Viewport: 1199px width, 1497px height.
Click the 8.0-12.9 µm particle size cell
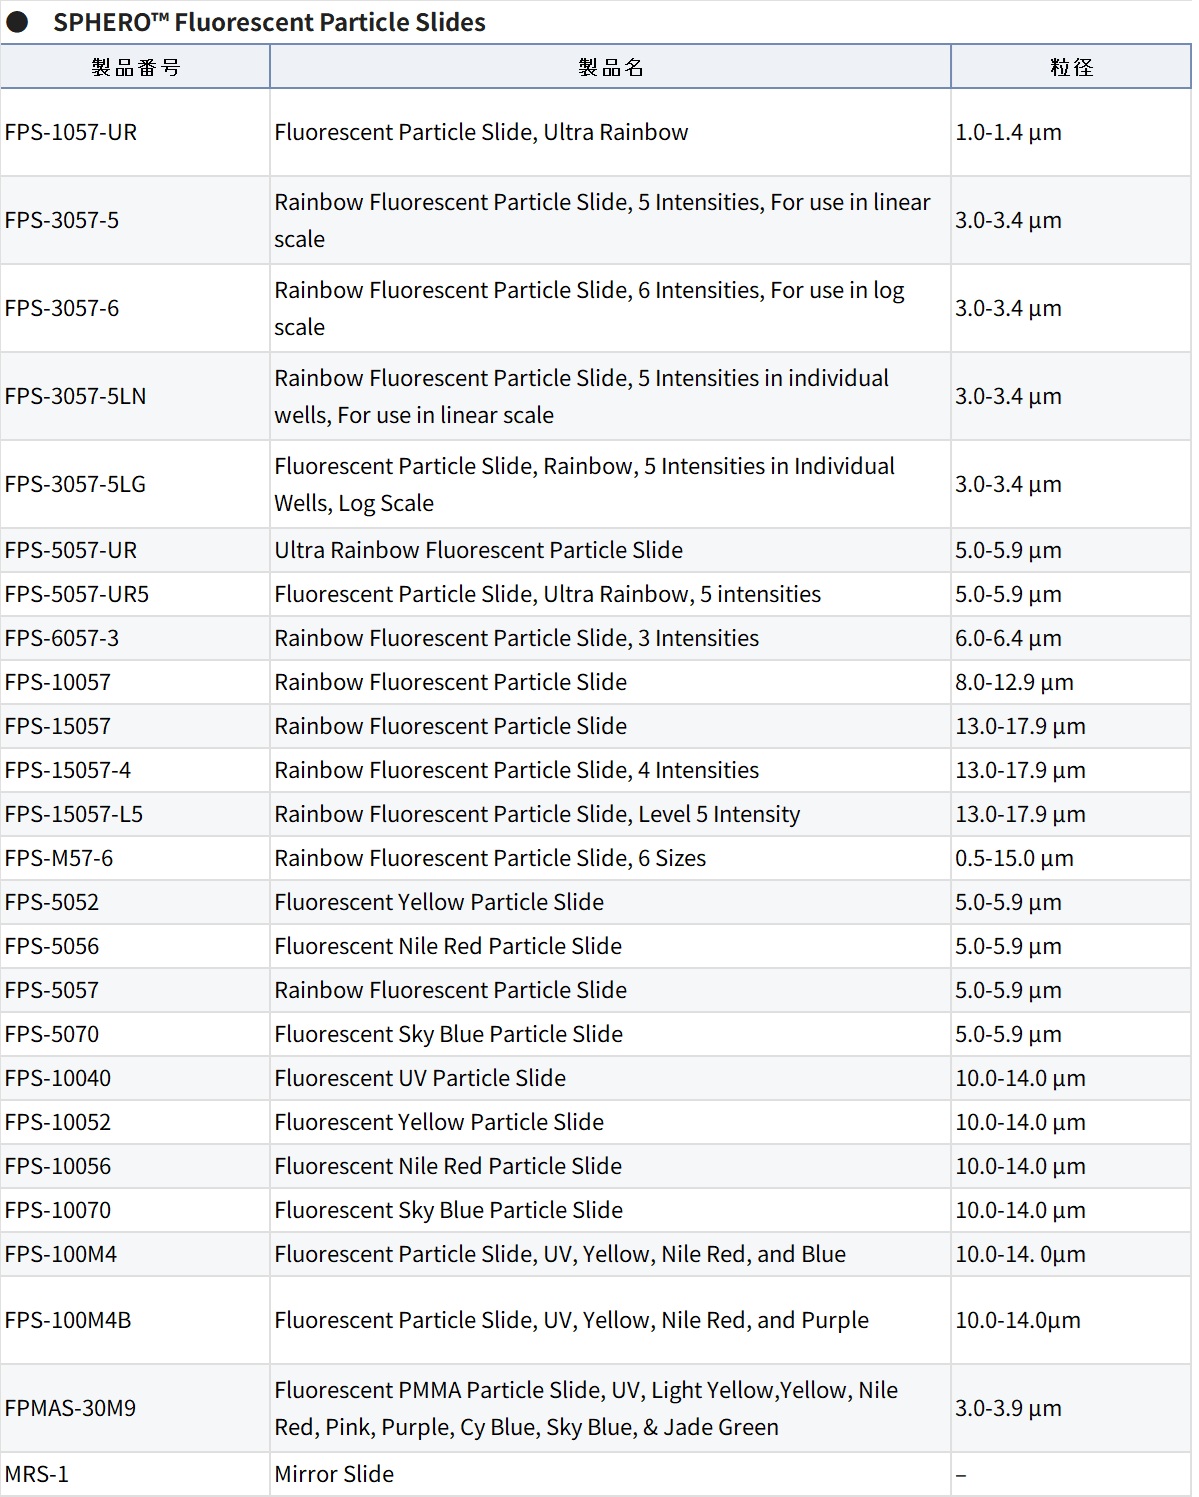coord(1014,682)
